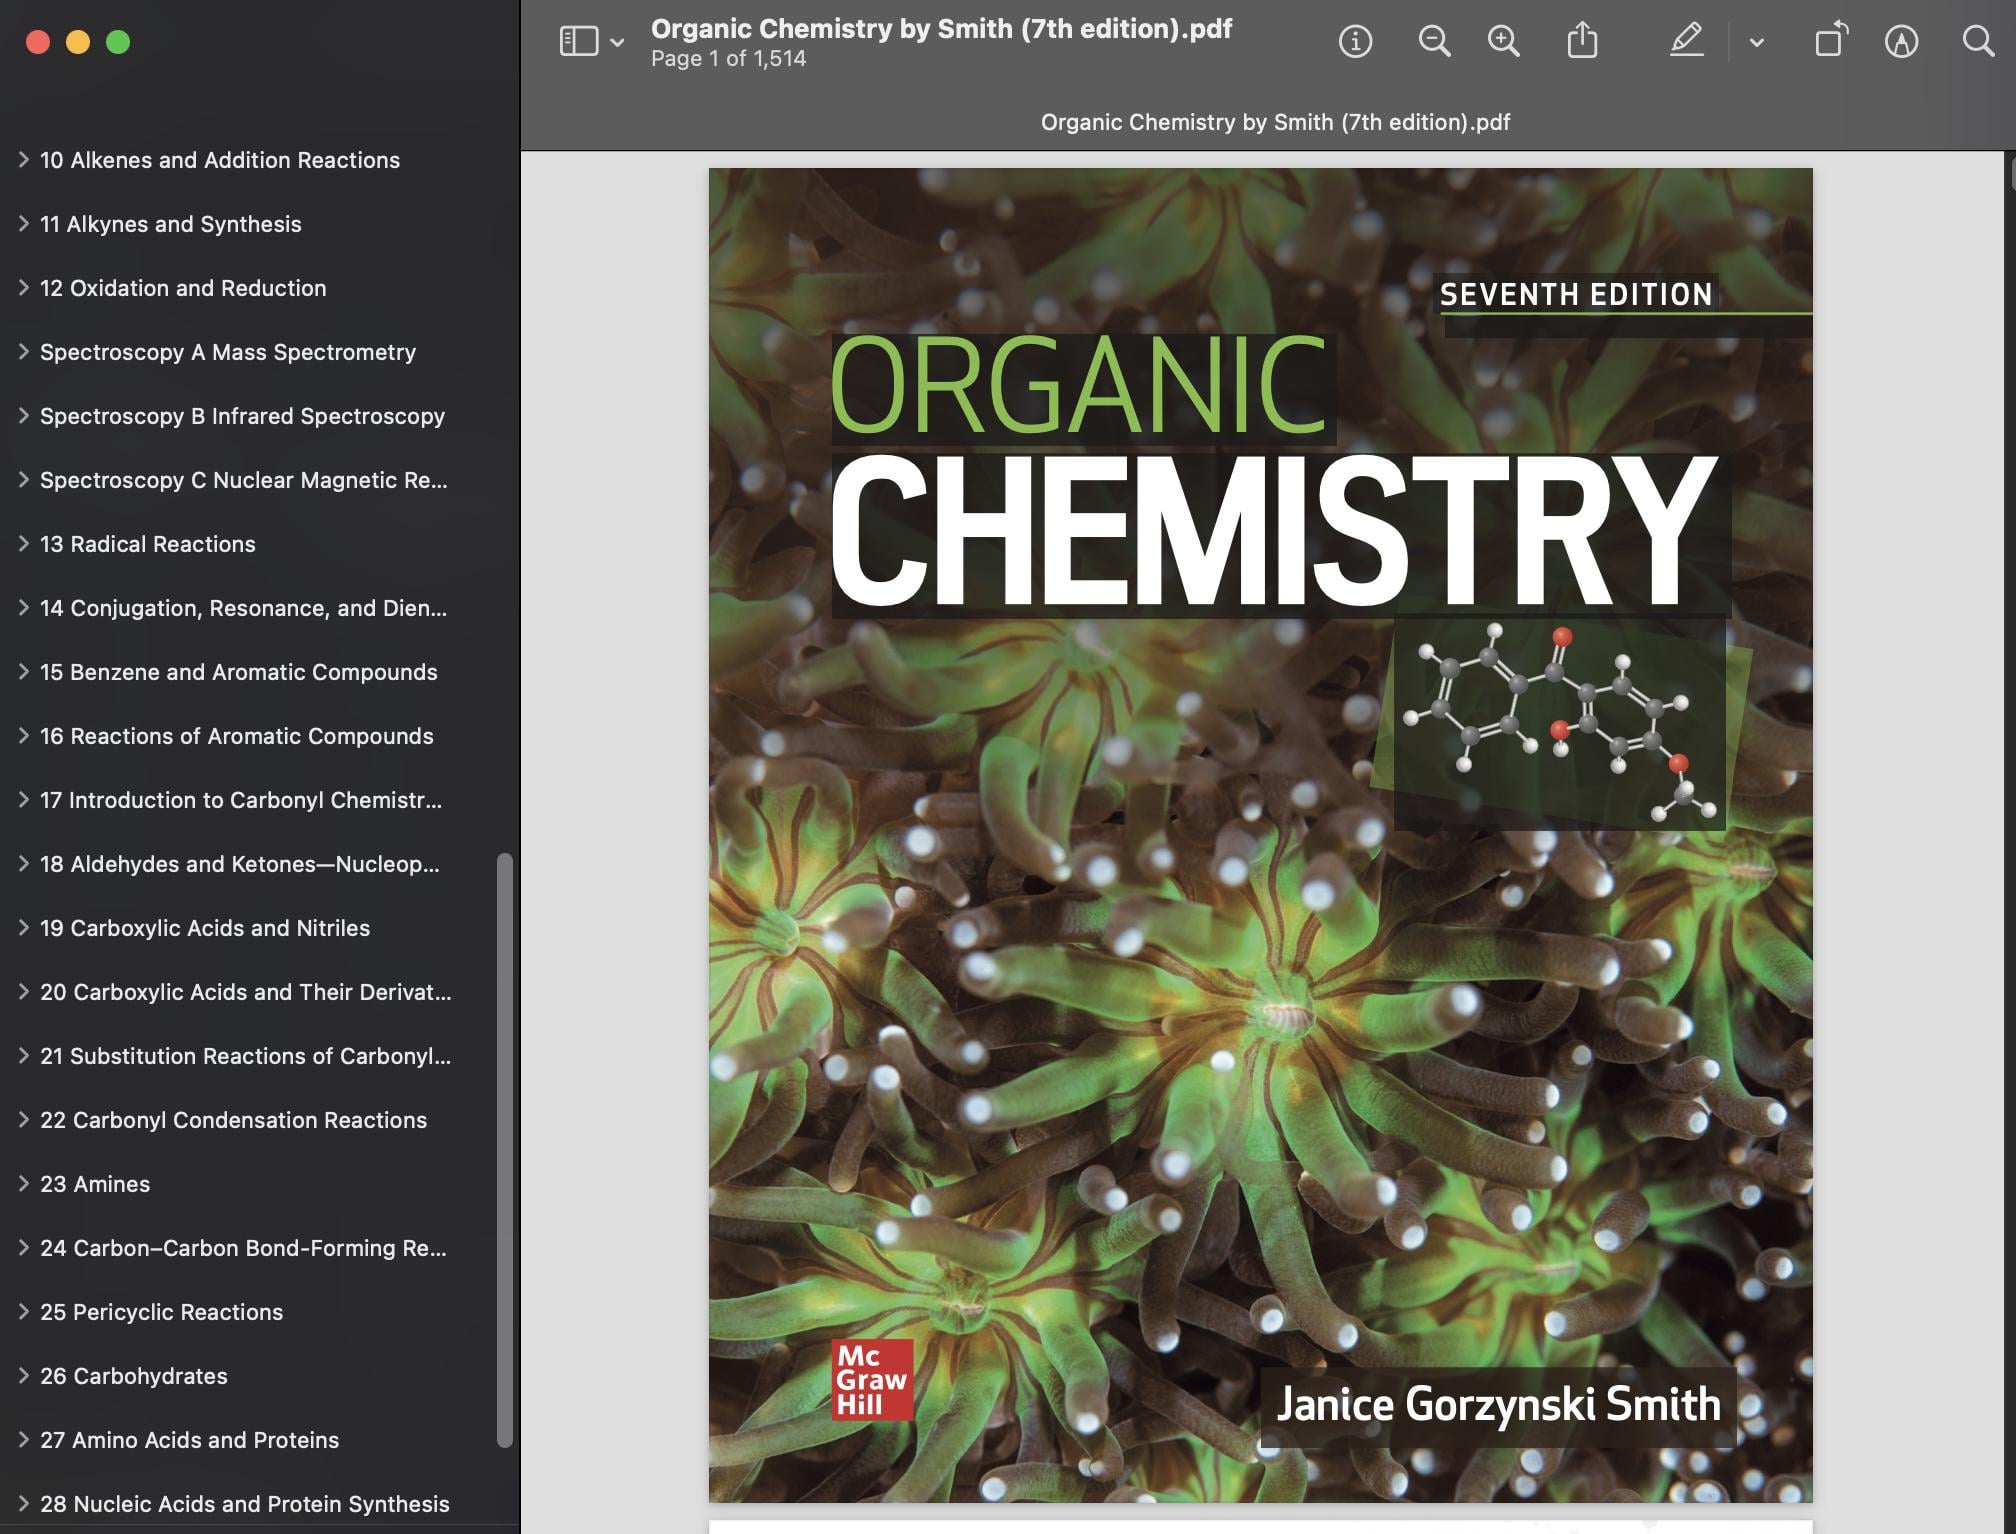Screen dimensions: 2016x1534
Task: Rotate the page with rotate icon
Action: (1831, 41)
